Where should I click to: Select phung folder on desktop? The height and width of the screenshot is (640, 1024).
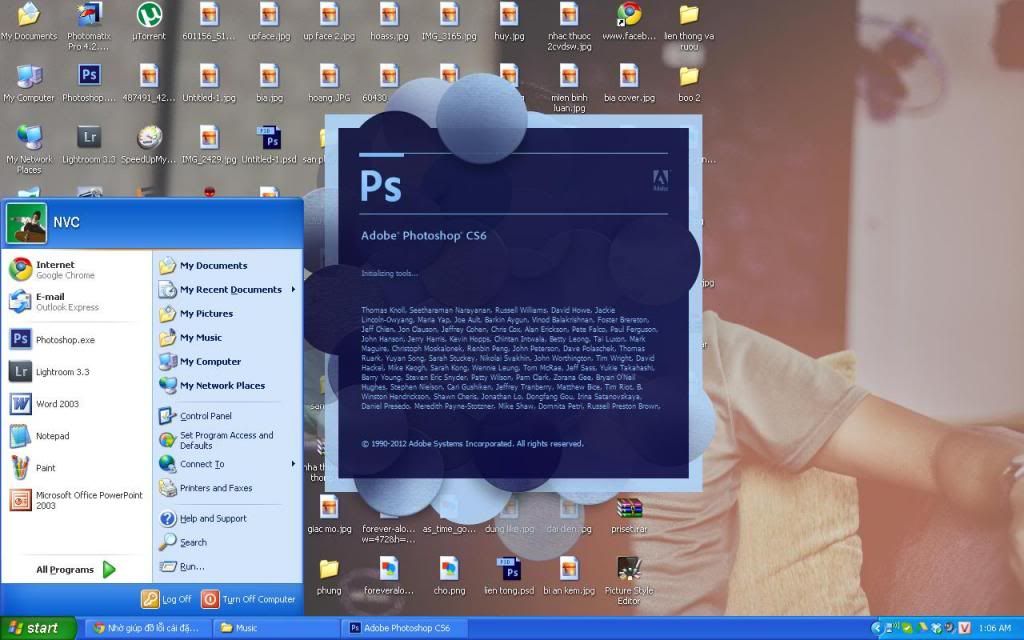point(329,576)
